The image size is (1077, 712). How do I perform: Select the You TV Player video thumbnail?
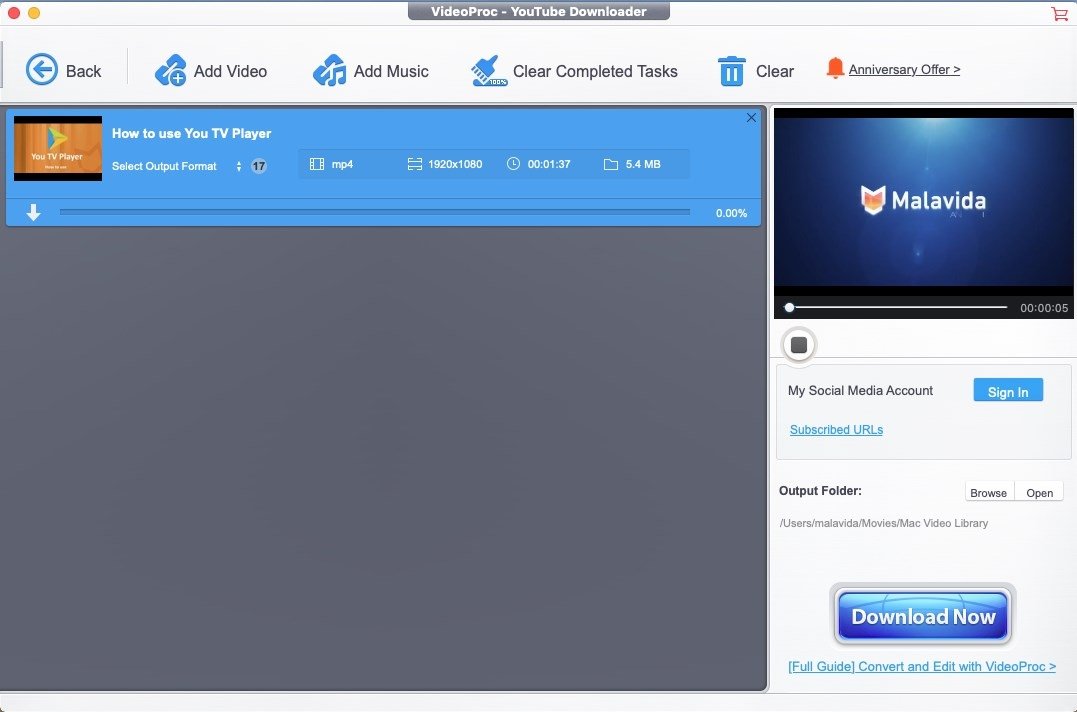coord(58,148)
